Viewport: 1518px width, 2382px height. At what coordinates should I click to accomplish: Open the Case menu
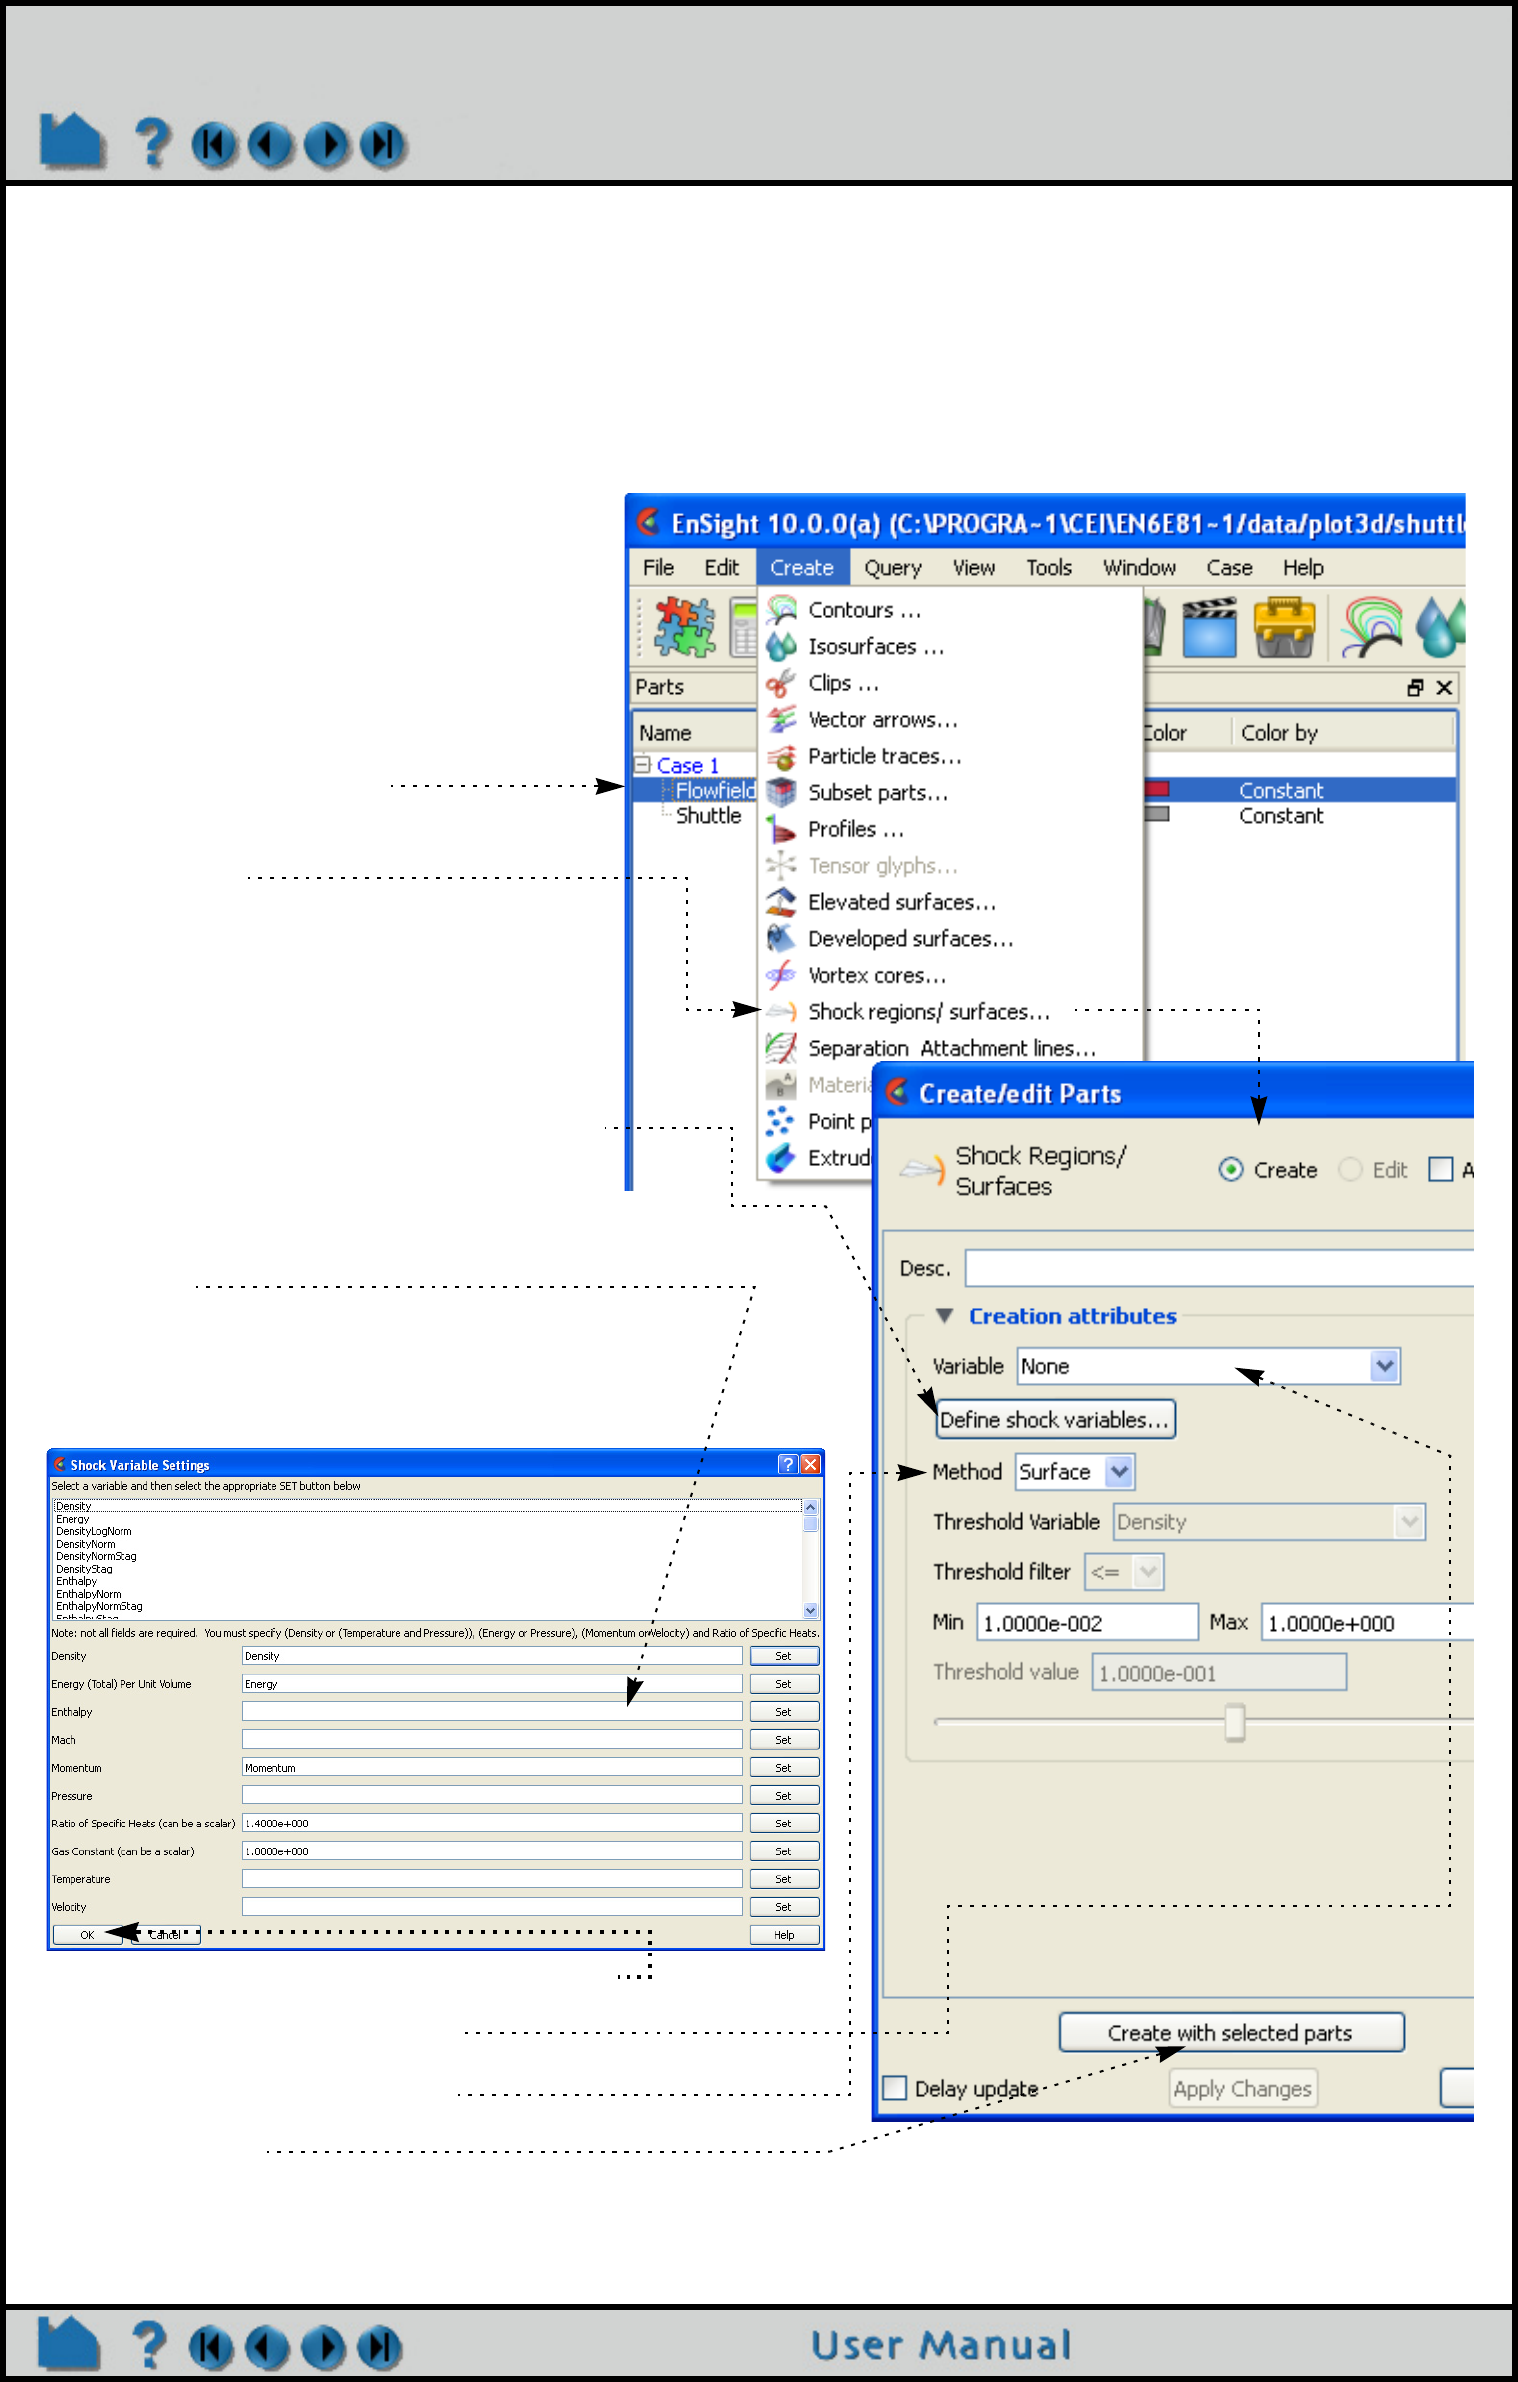click(x=1229, y=568)
